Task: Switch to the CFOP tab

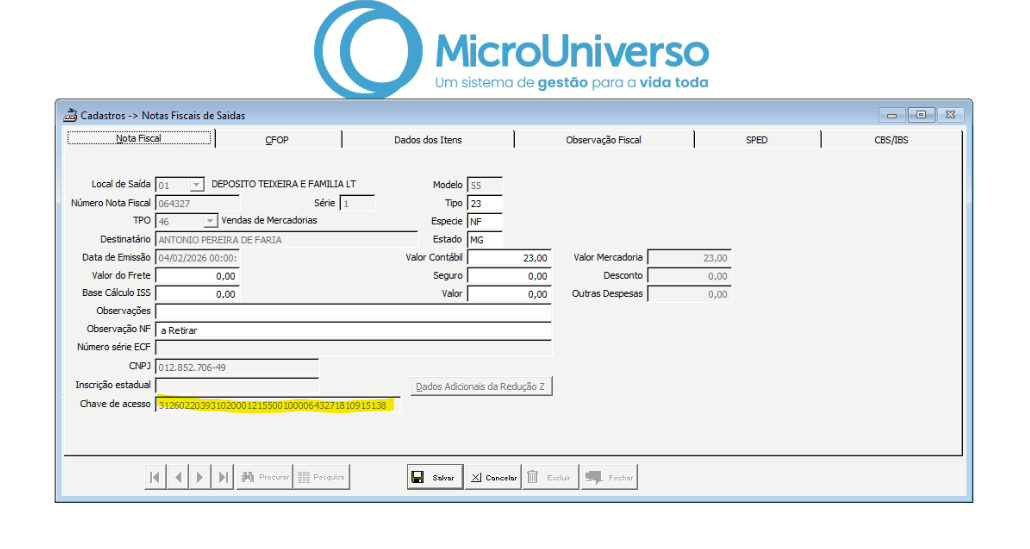Action: coord(277,140)
